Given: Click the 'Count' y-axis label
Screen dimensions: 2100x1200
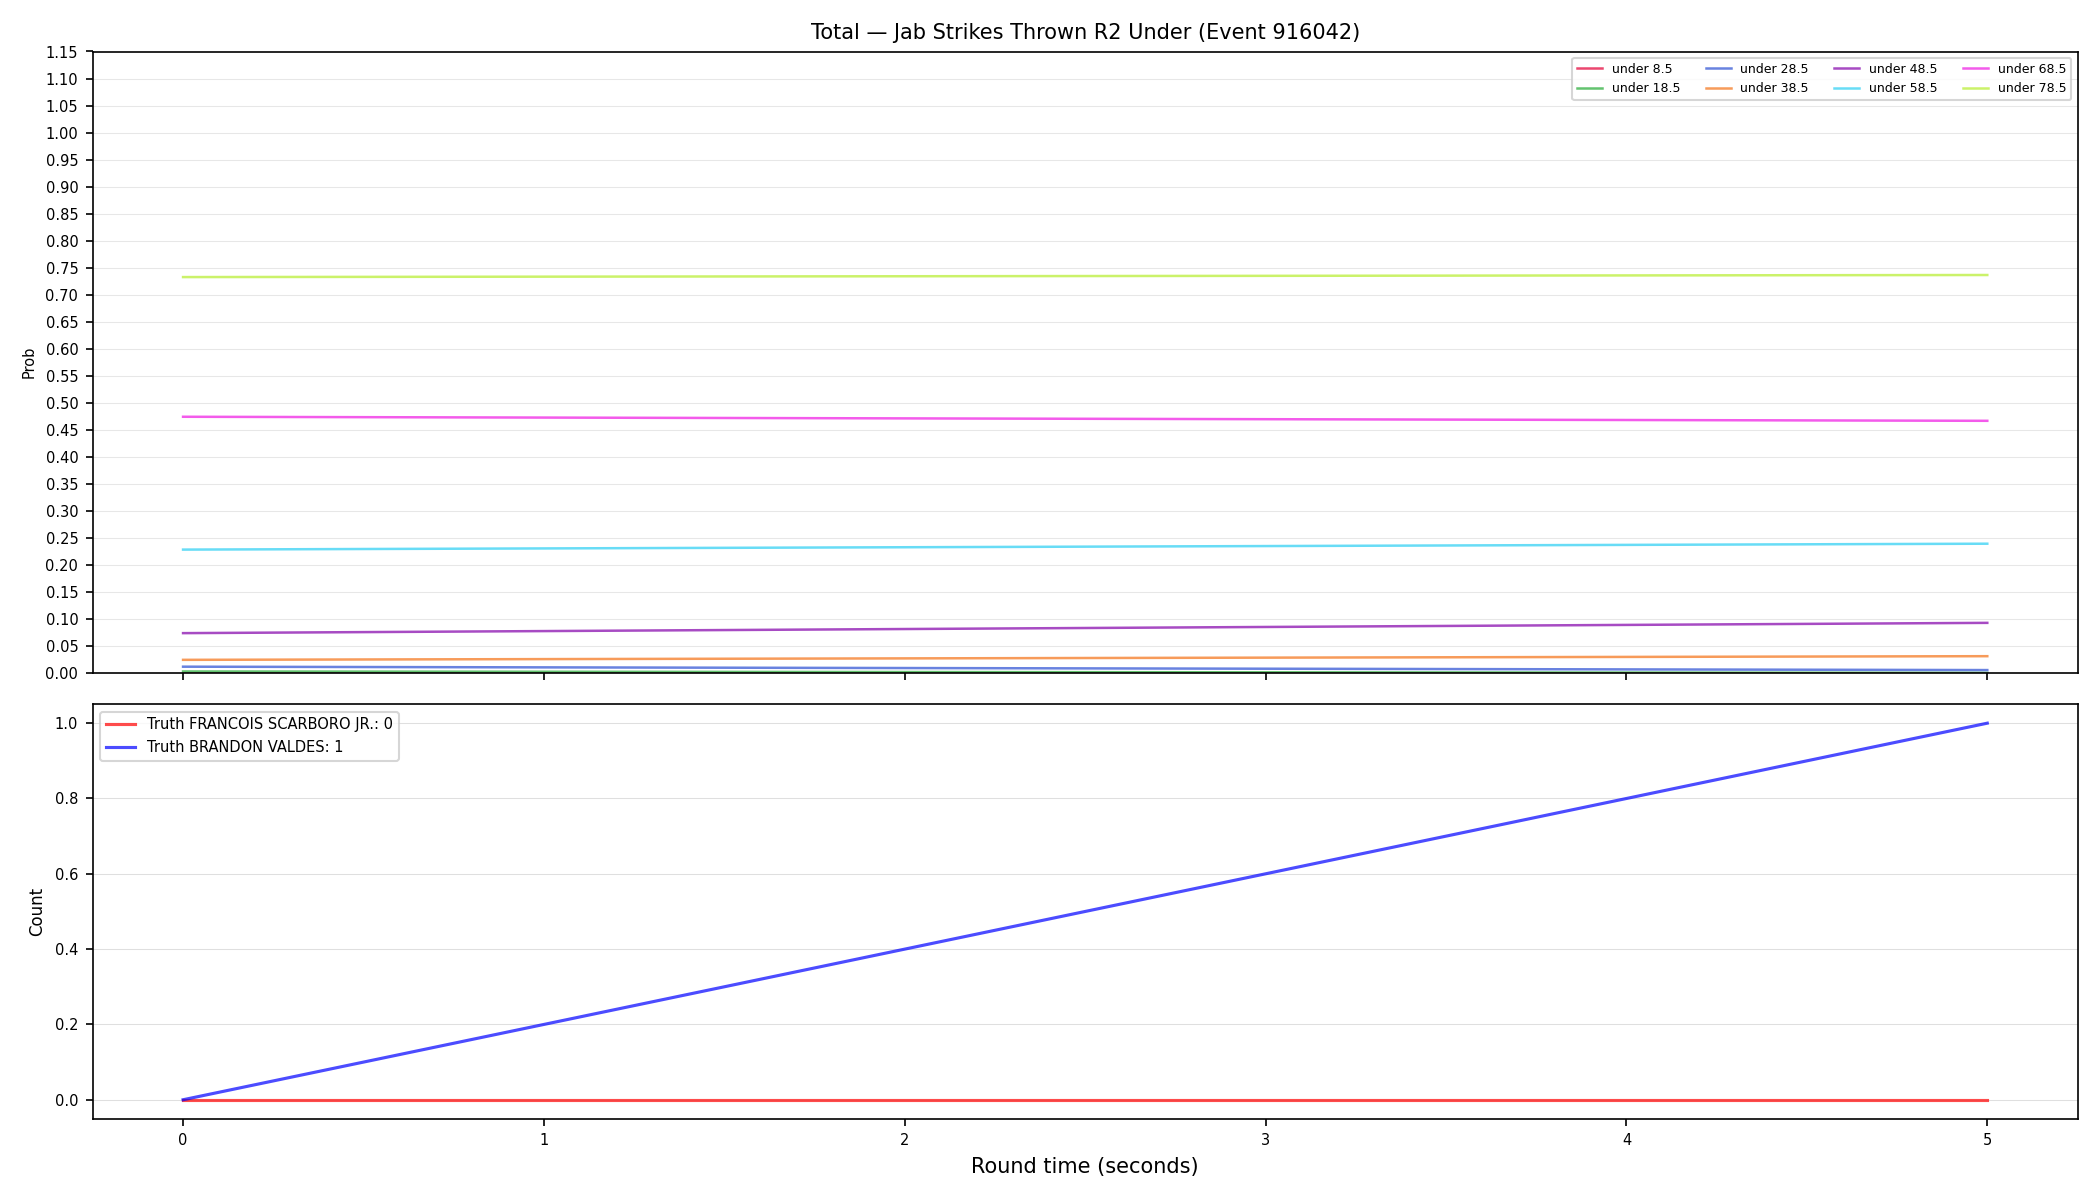Looking at the screenshot, I should click(x=36, y=912).
